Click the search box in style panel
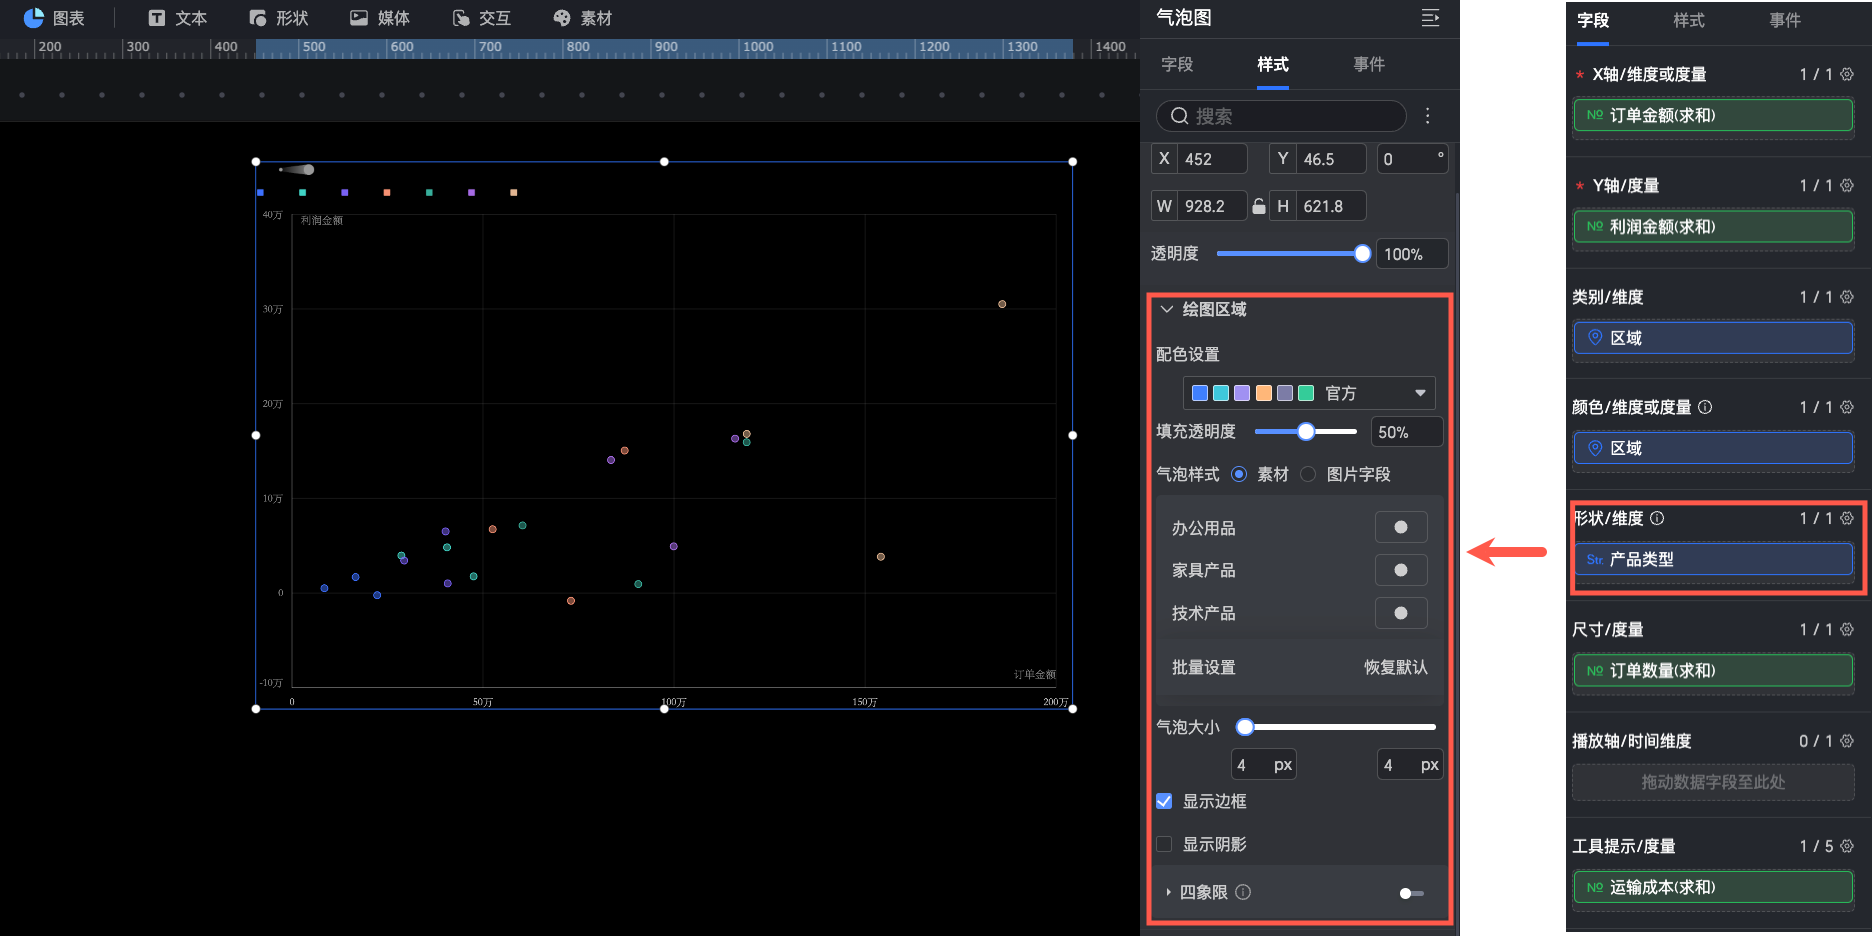 pos(1281,116)
